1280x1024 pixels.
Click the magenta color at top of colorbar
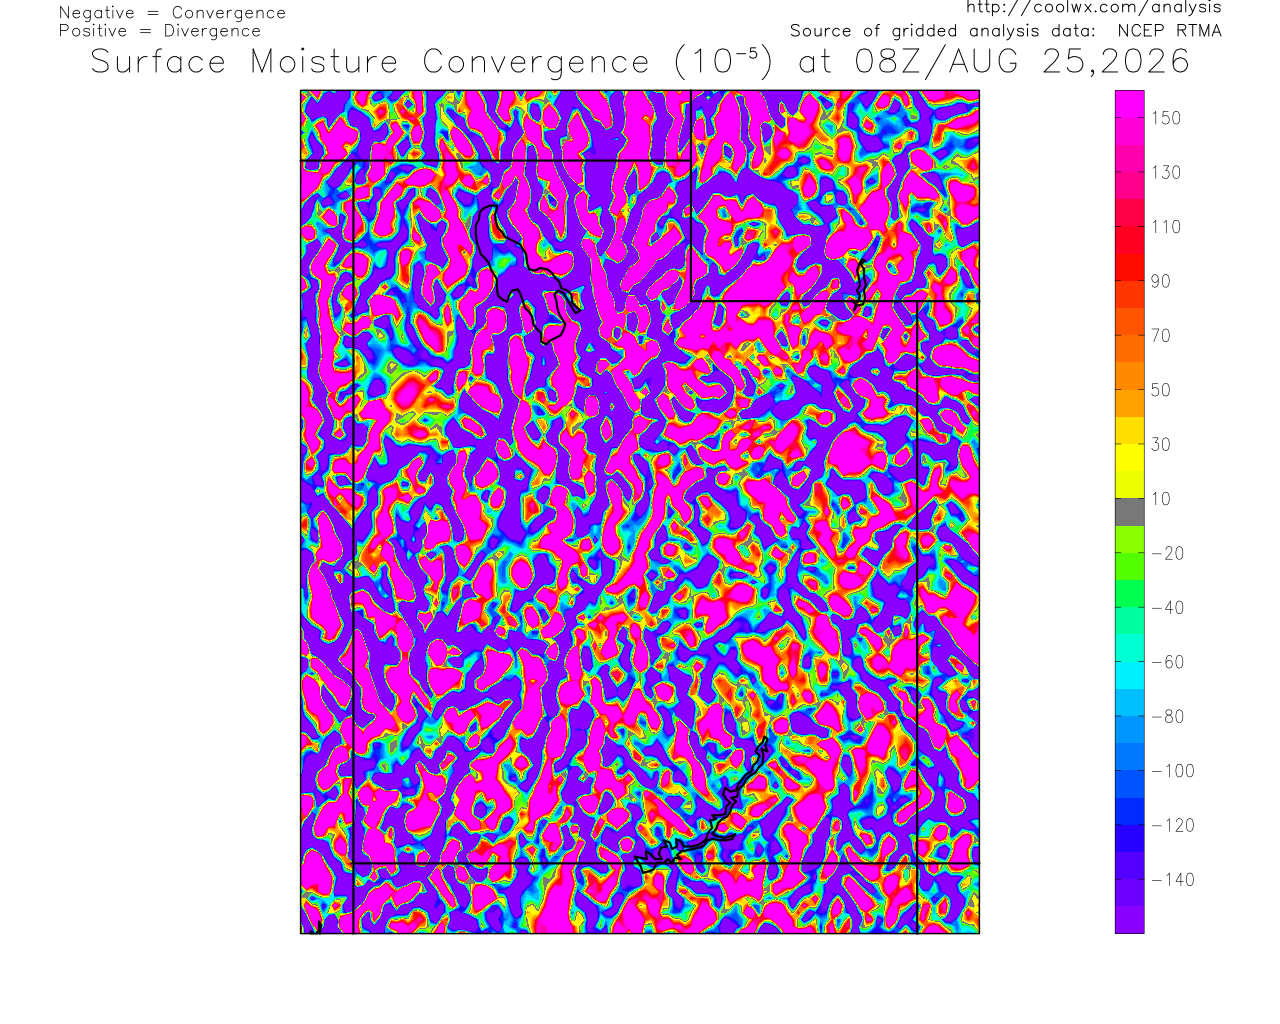(x=1130, y=104)
